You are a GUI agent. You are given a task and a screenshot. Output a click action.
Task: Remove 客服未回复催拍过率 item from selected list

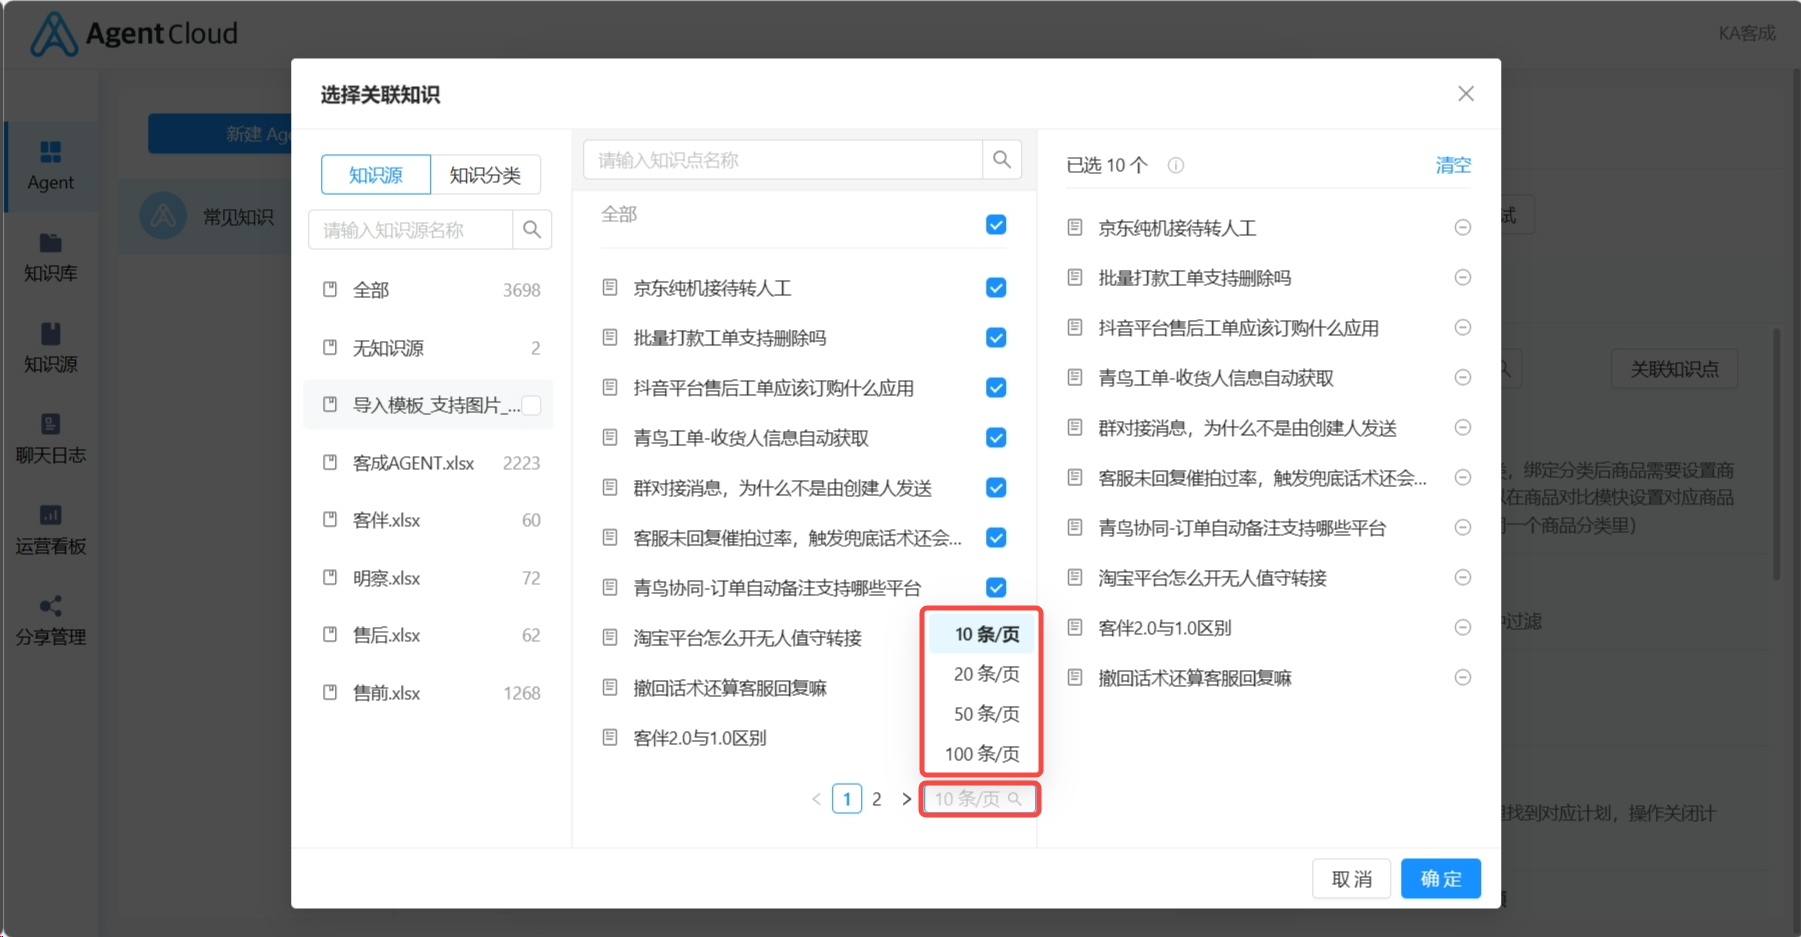coord(1462,478)
